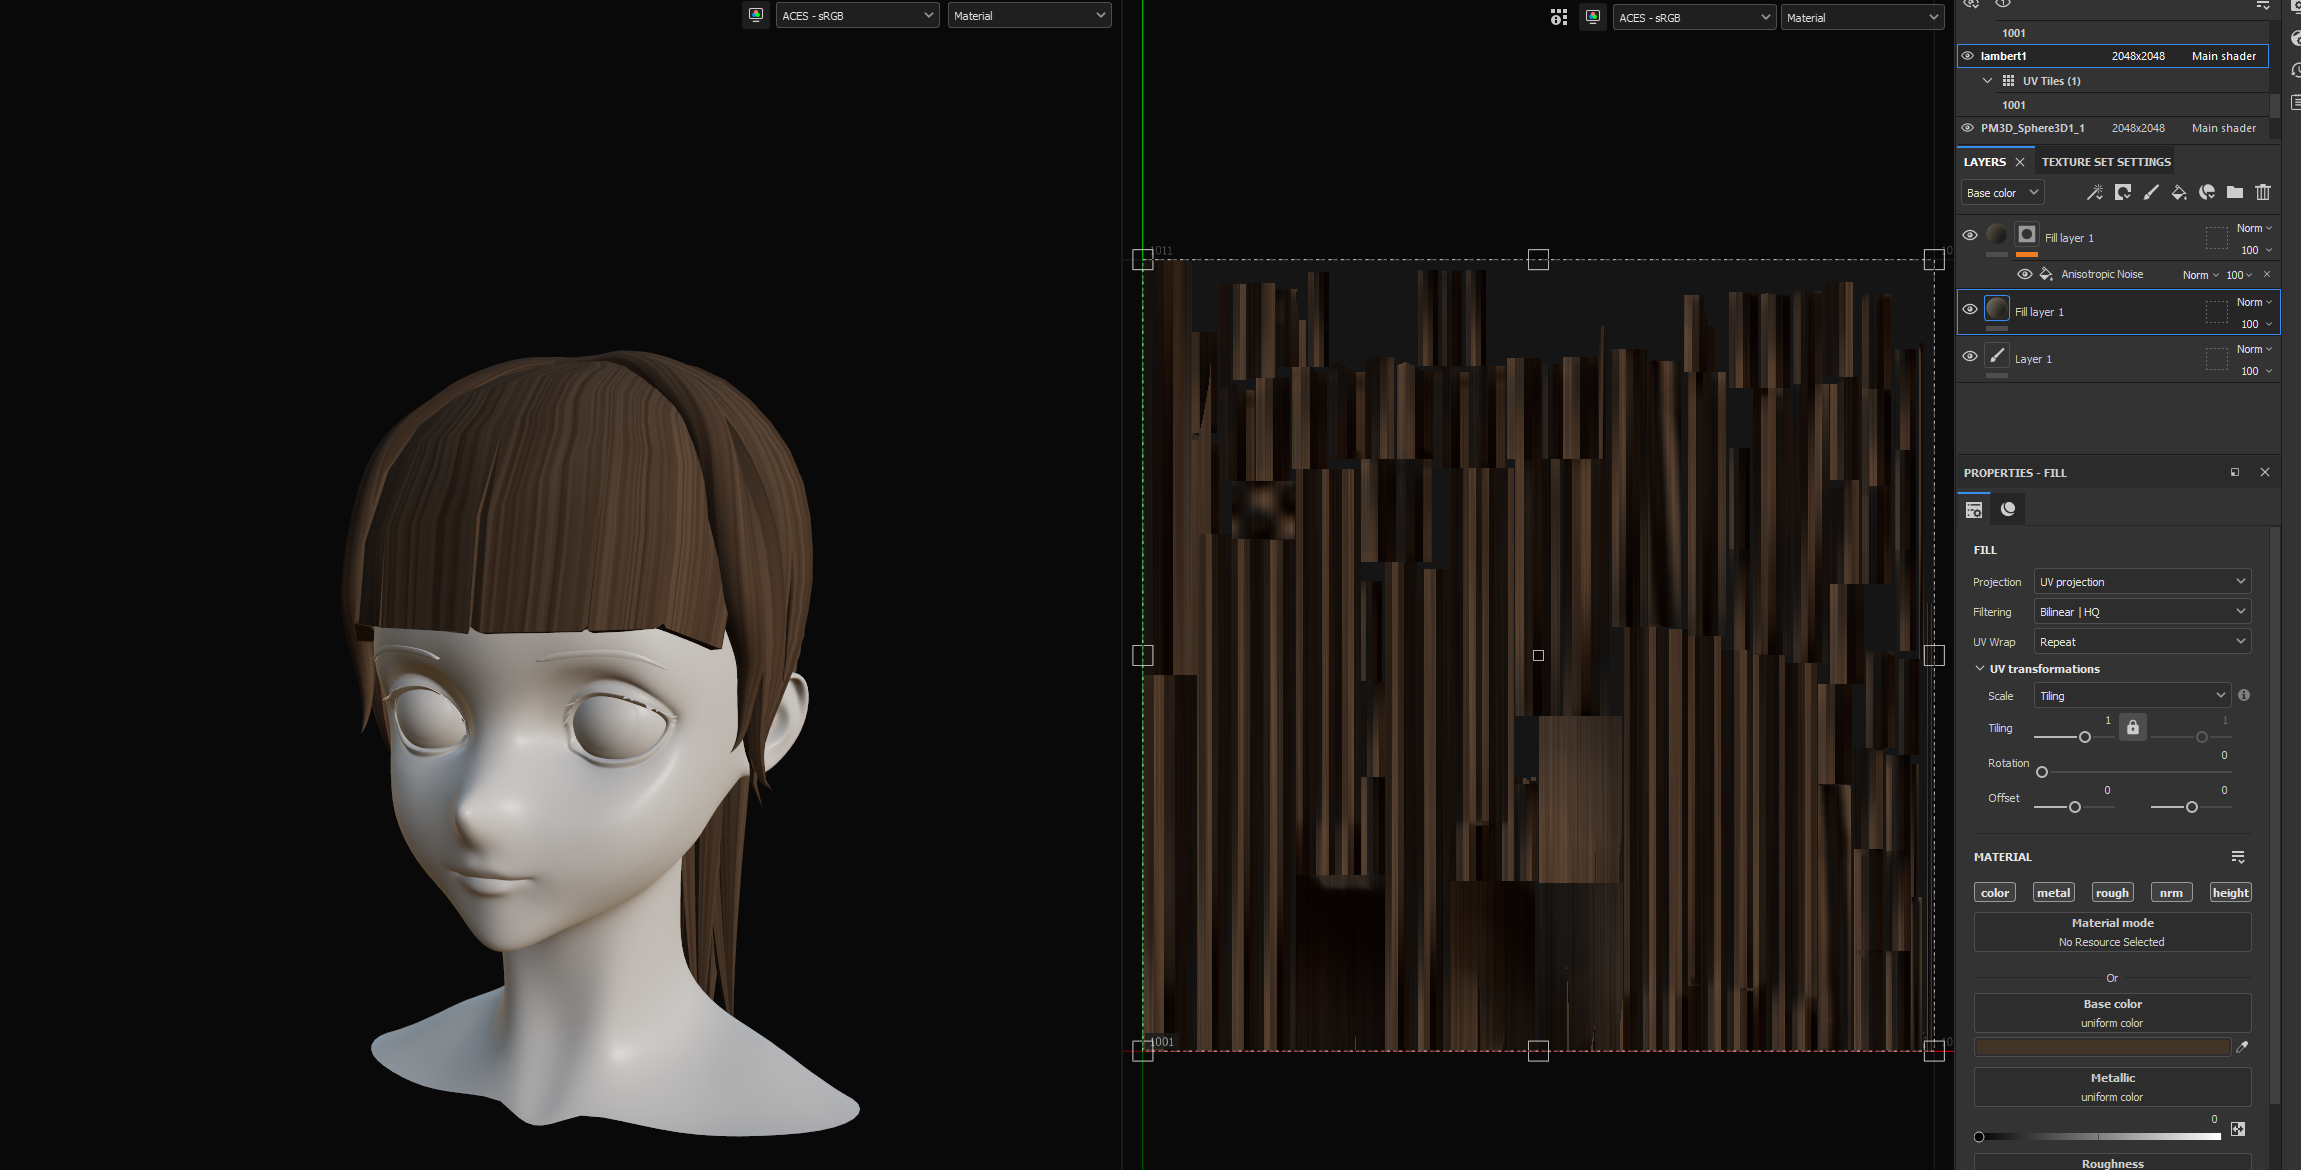Toggle visibility of Anisotropic Noise effect
This screenshot has height=1170, width=2301.
[2025, 274]
